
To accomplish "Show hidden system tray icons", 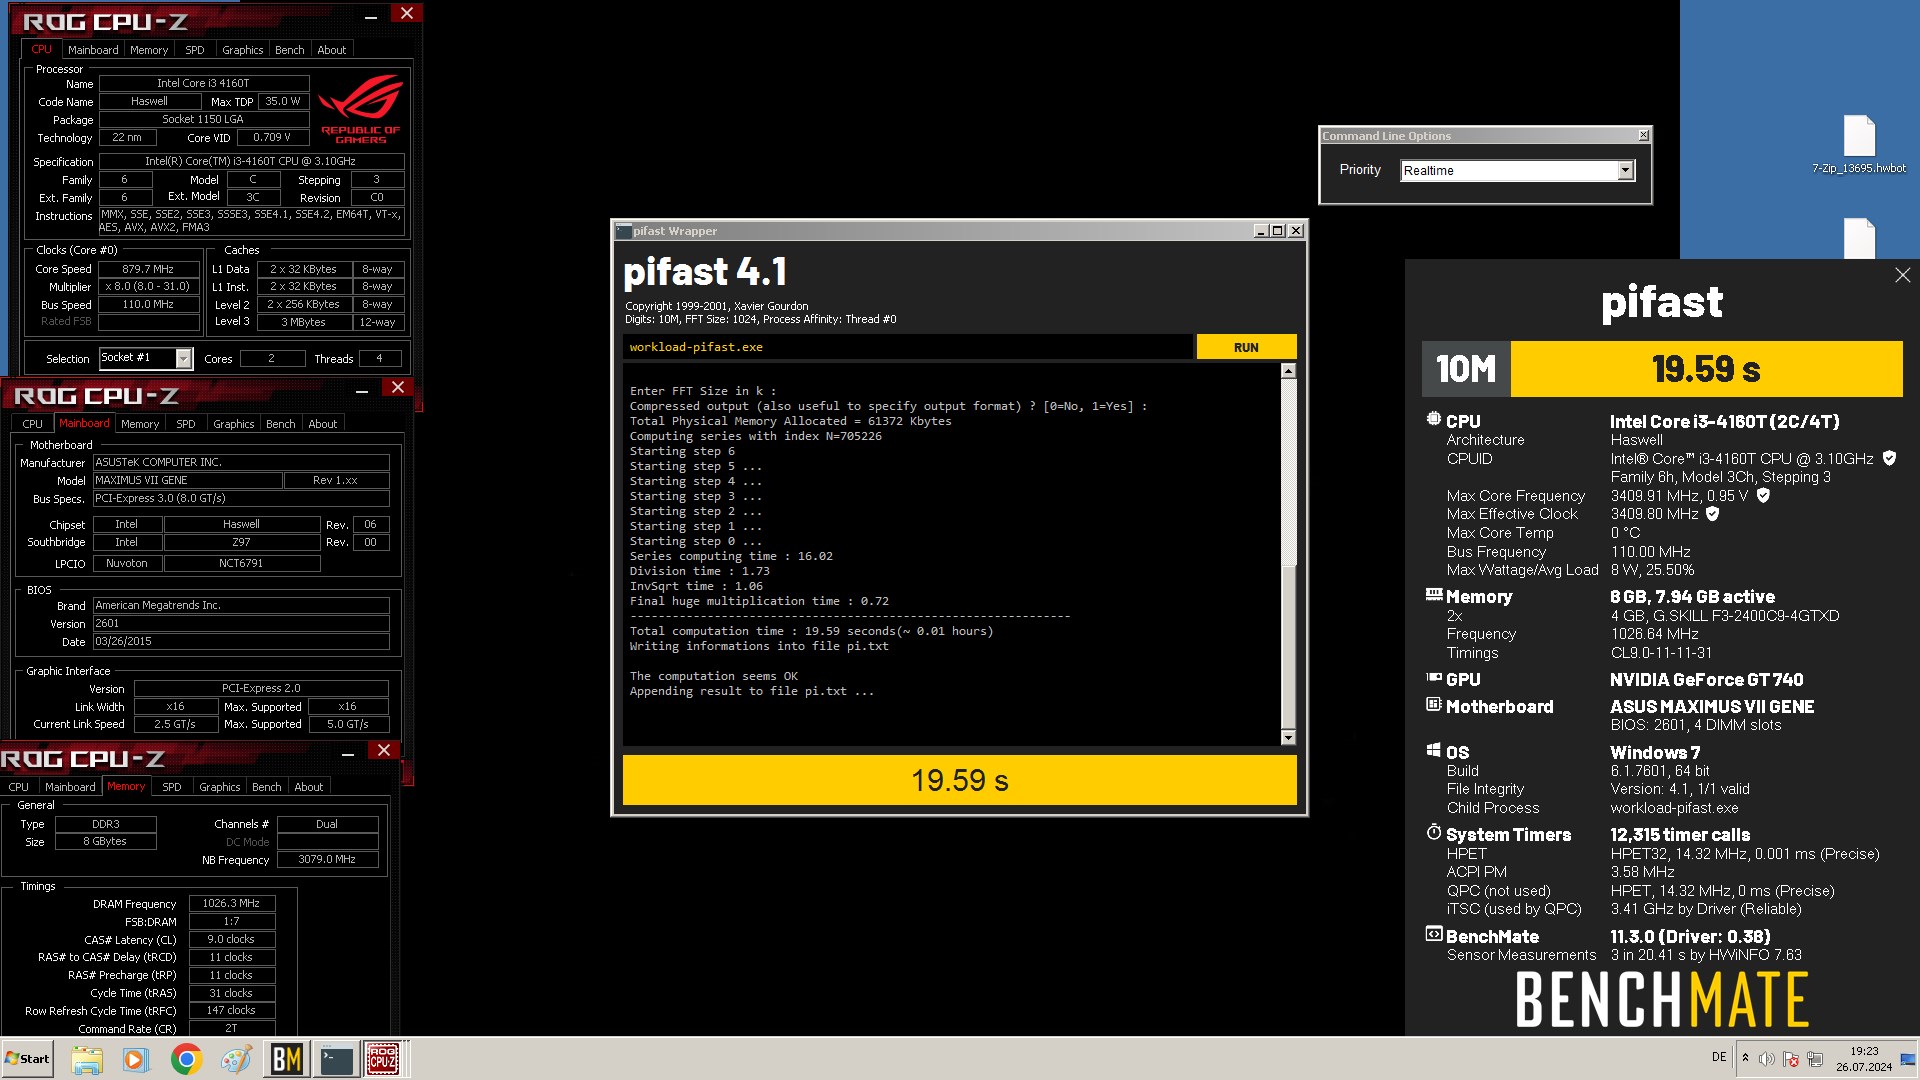I will pos(1745,1058).
